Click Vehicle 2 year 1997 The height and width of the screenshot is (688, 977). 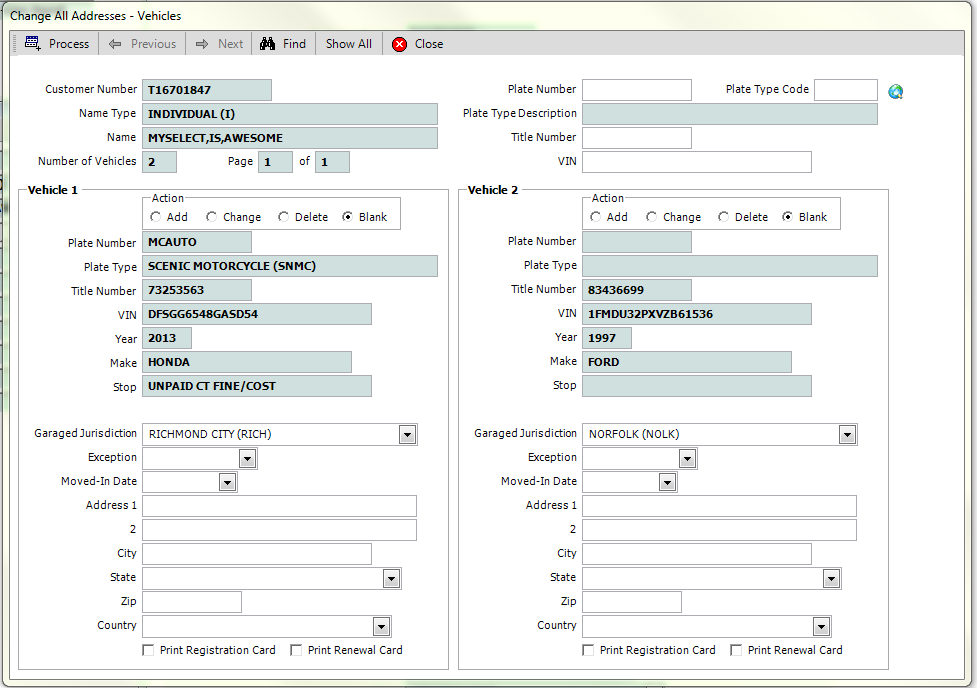pyautogui.click(x=607, y=338)
